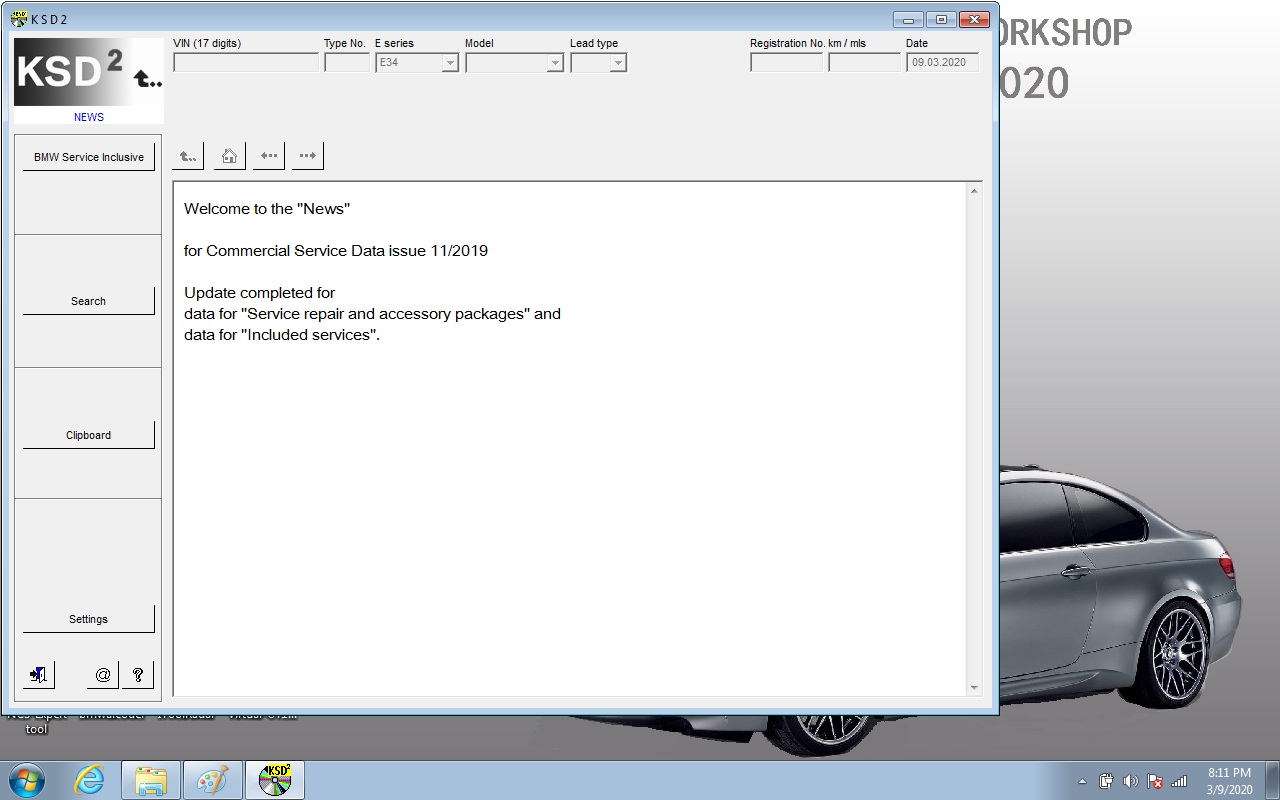
Task: Click the KSD2 logo
Action: click(x=88, y=72)
